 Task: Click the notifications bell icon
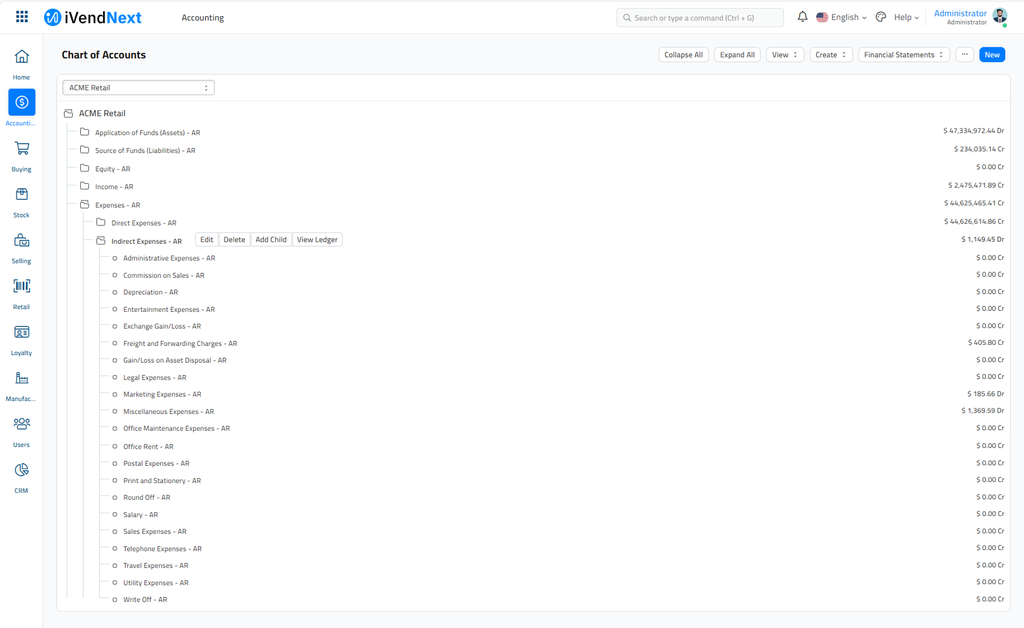tap(802, 17)
